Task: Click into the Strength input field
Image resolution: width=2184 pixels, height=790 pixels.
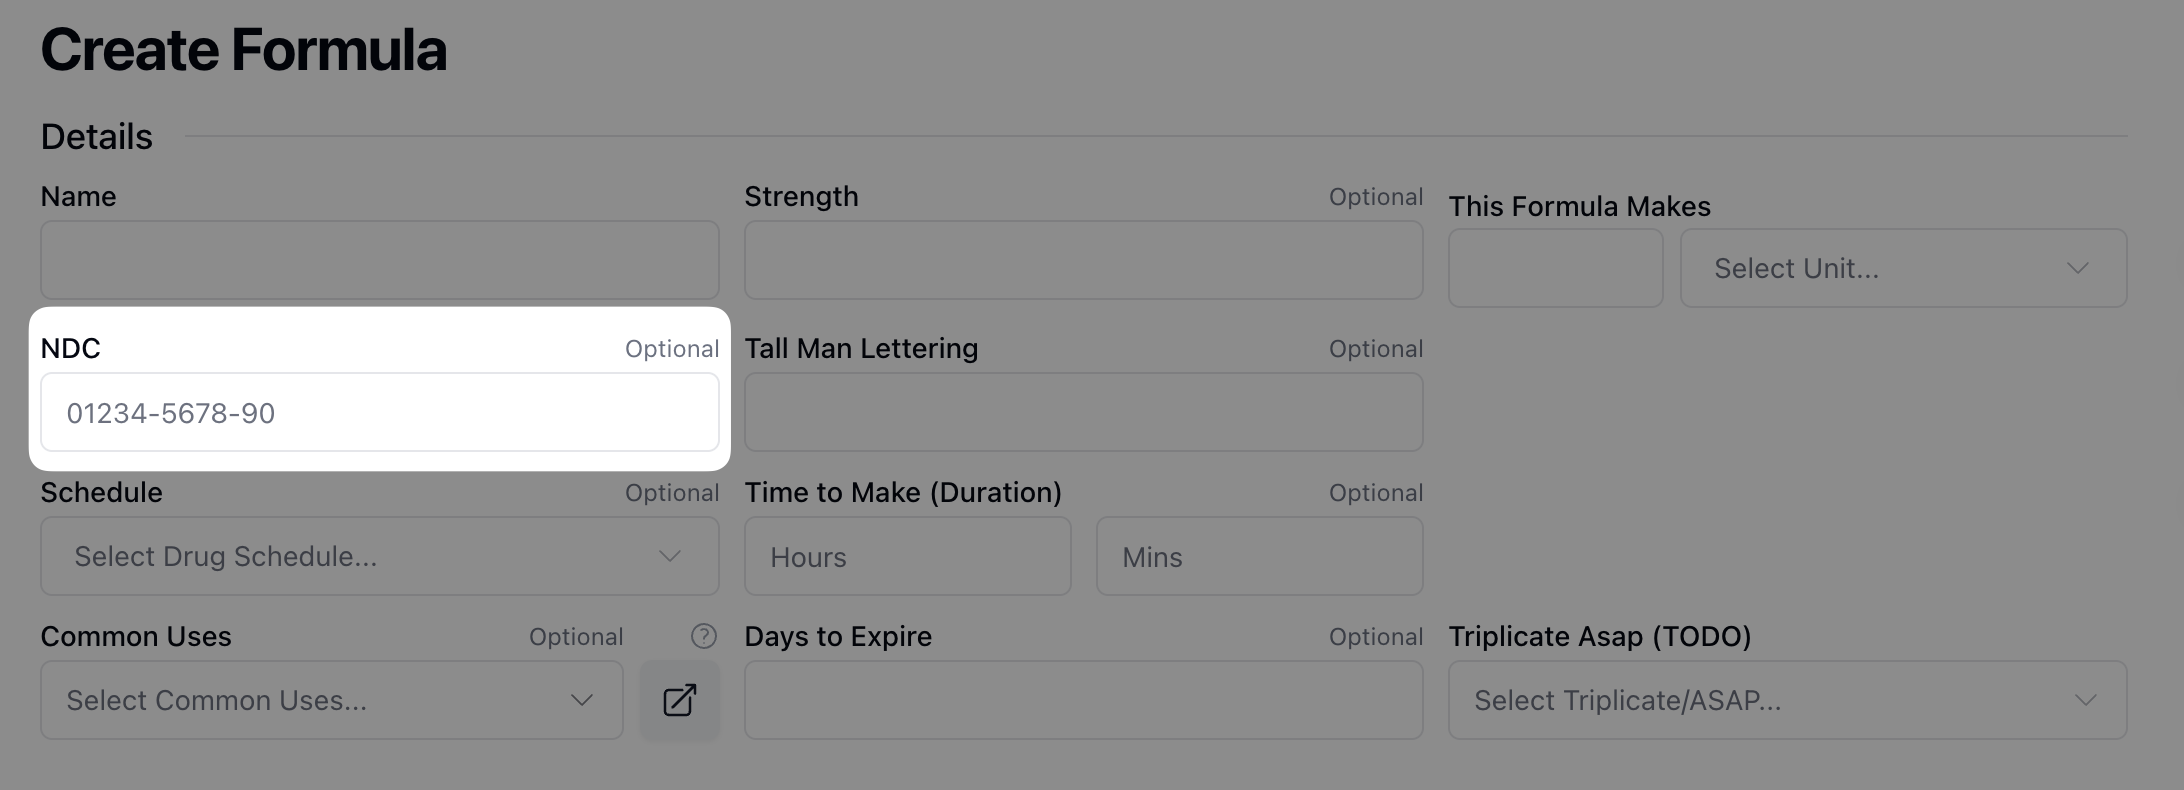Action: 1083,260
